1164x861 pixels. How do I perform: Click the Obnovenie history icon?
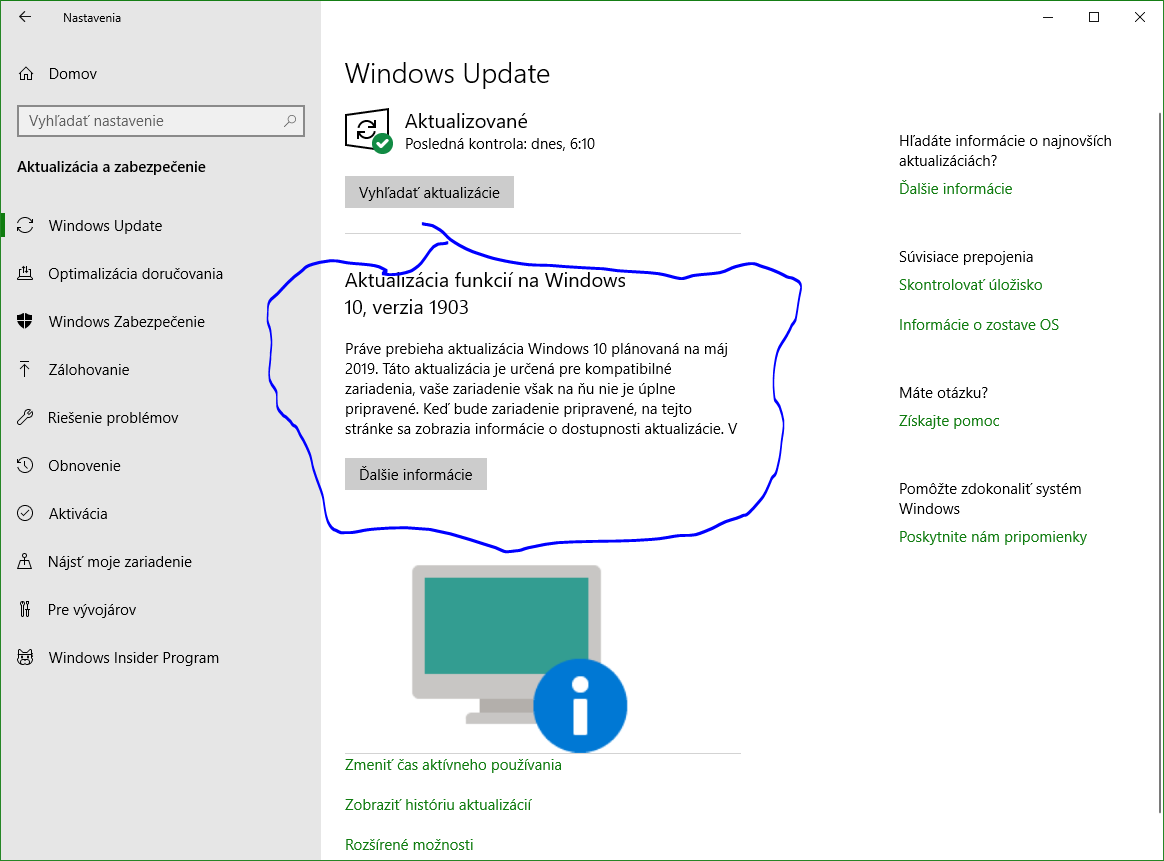[25, 465]
